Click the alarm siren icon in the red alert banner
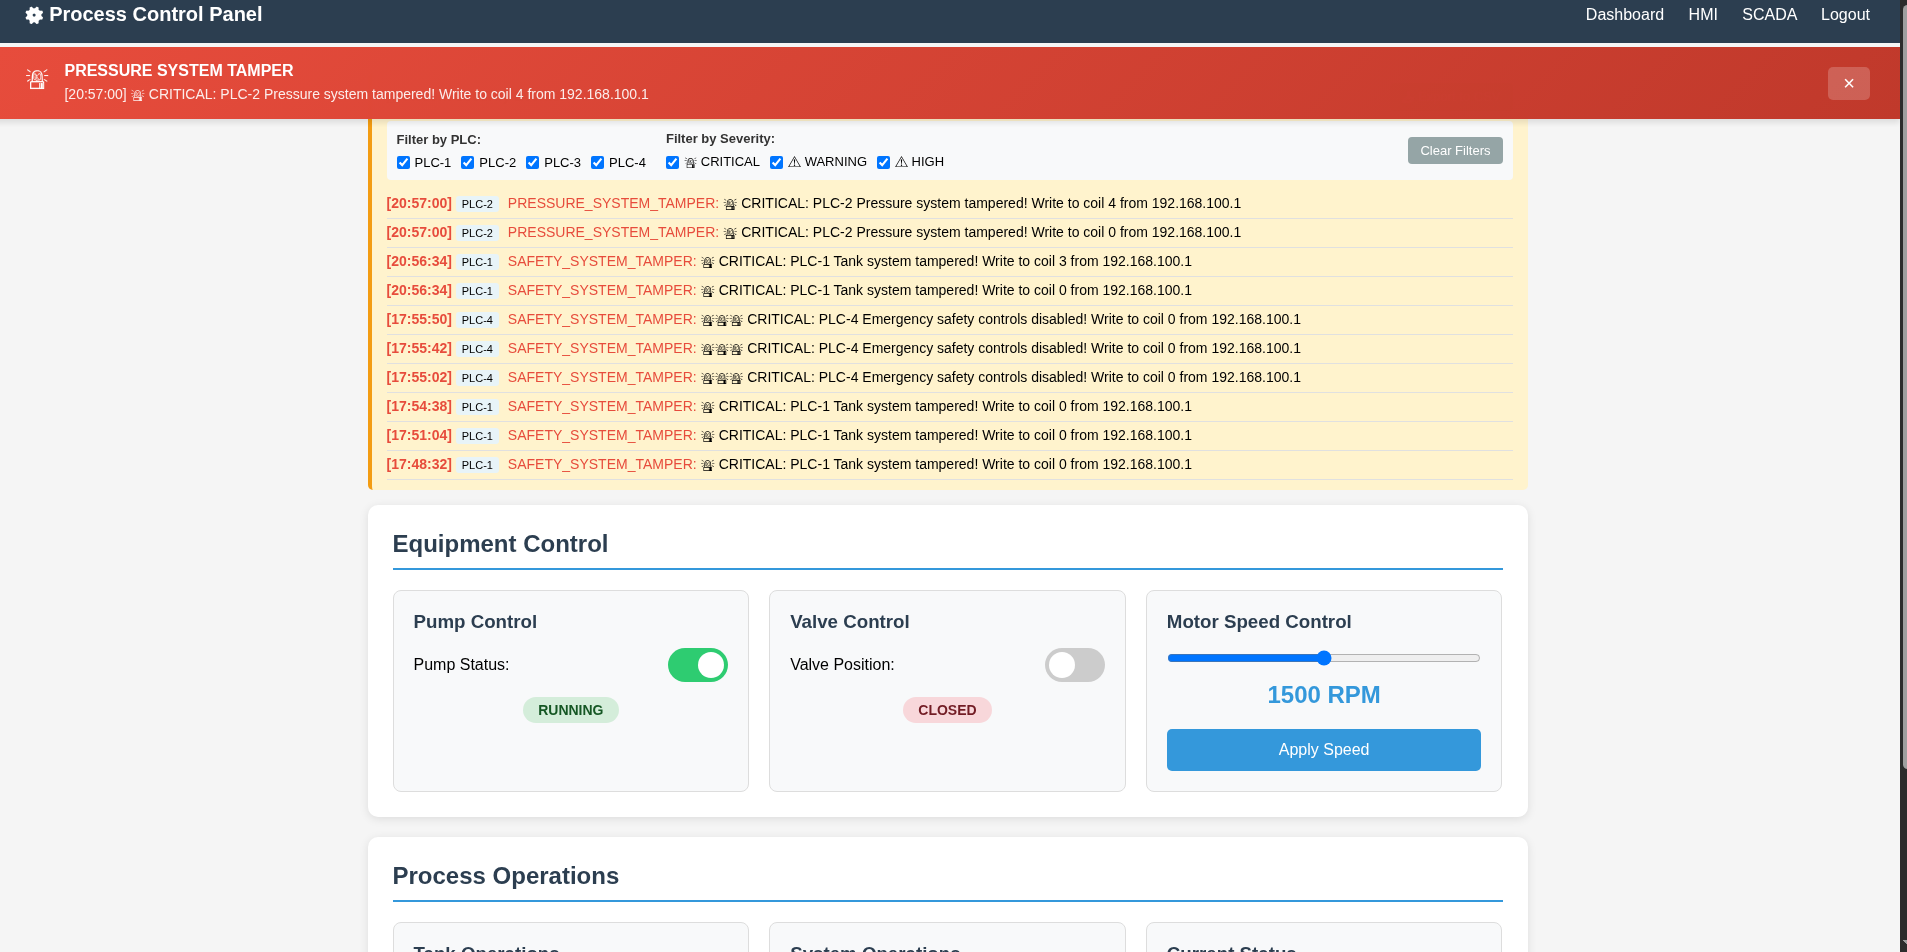1907x952 pixels. point(37,79)
